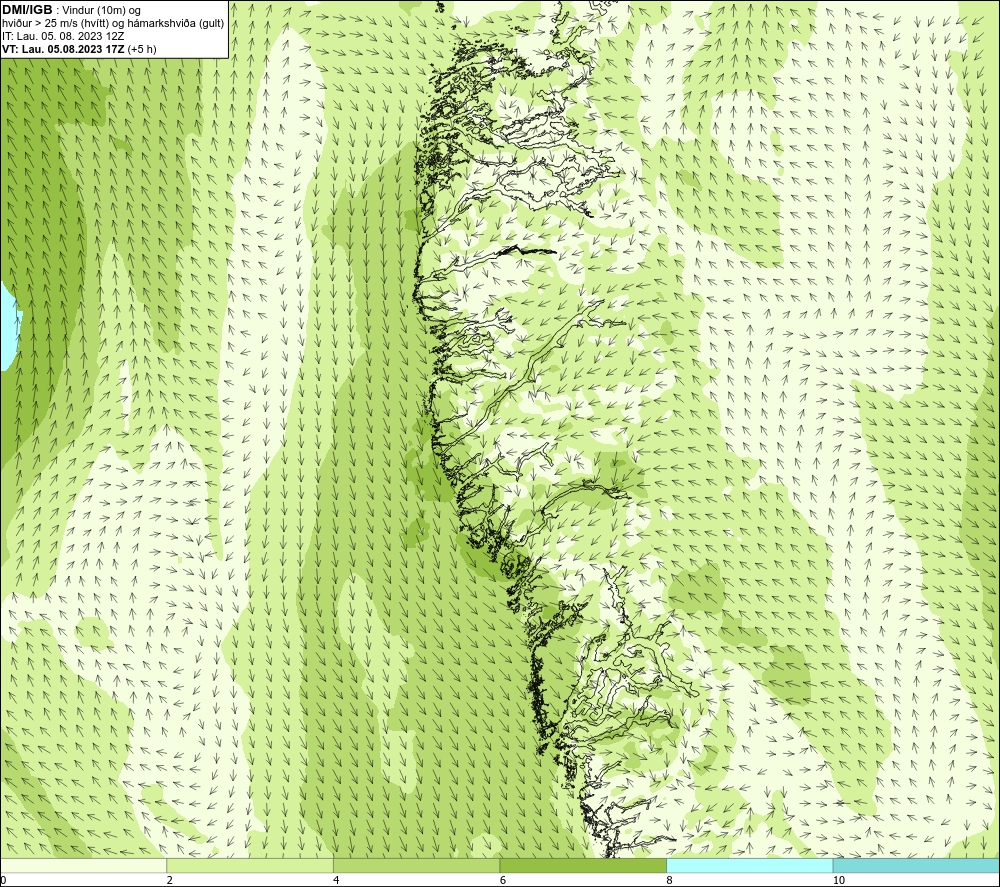The height and width of the screenshot is (887, 1000).
Task: Click the legend scale label '4'
Action: pyautogui.click(x=336, y=880)
